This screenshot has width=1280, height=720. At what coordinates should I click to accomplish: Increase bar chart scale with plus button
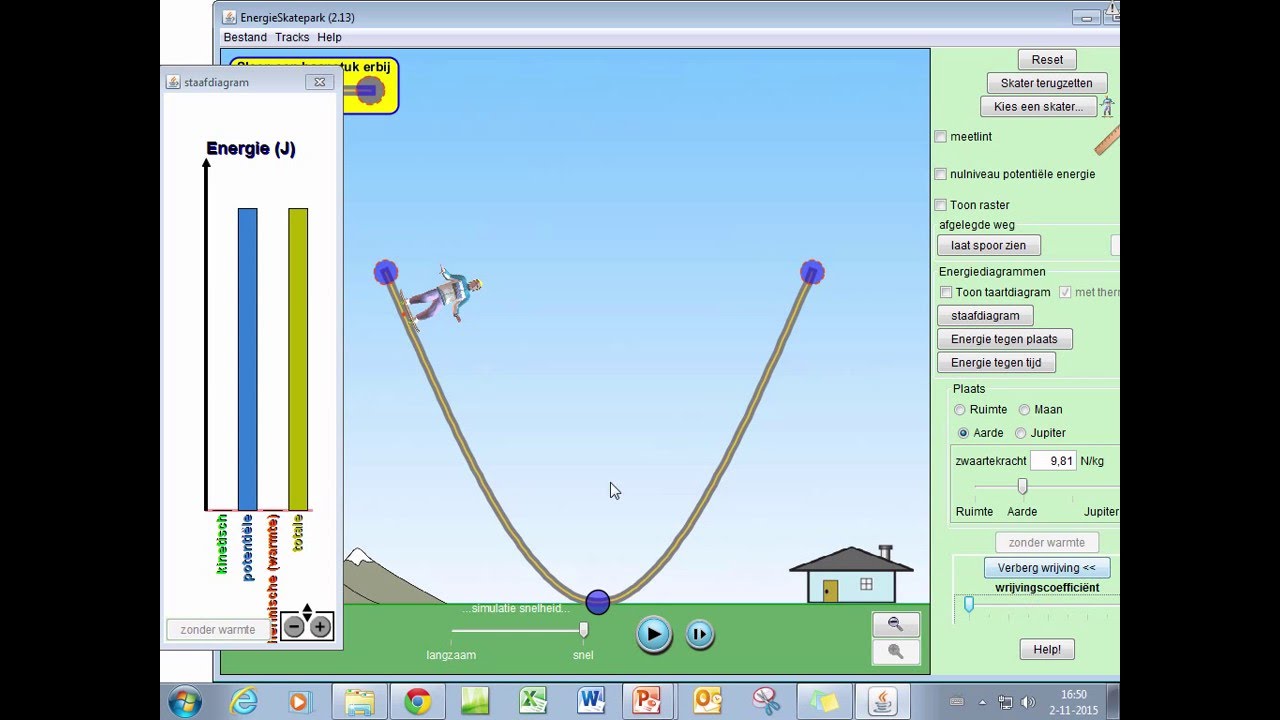[x=320, y=627]
